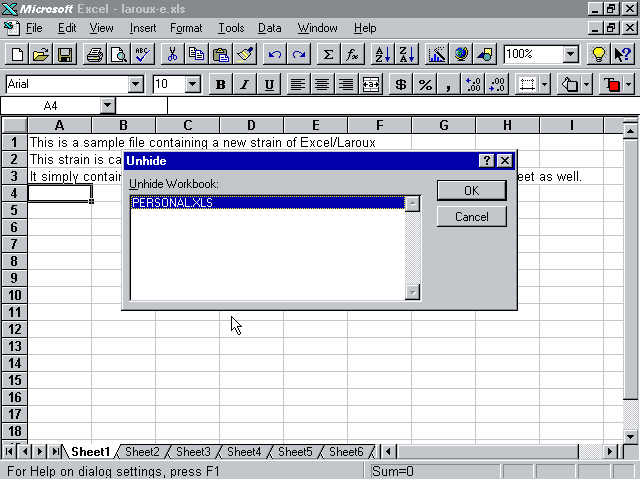The image size is (640, 480).
Task: Click the Print icon
Action: tap(95, 54)
